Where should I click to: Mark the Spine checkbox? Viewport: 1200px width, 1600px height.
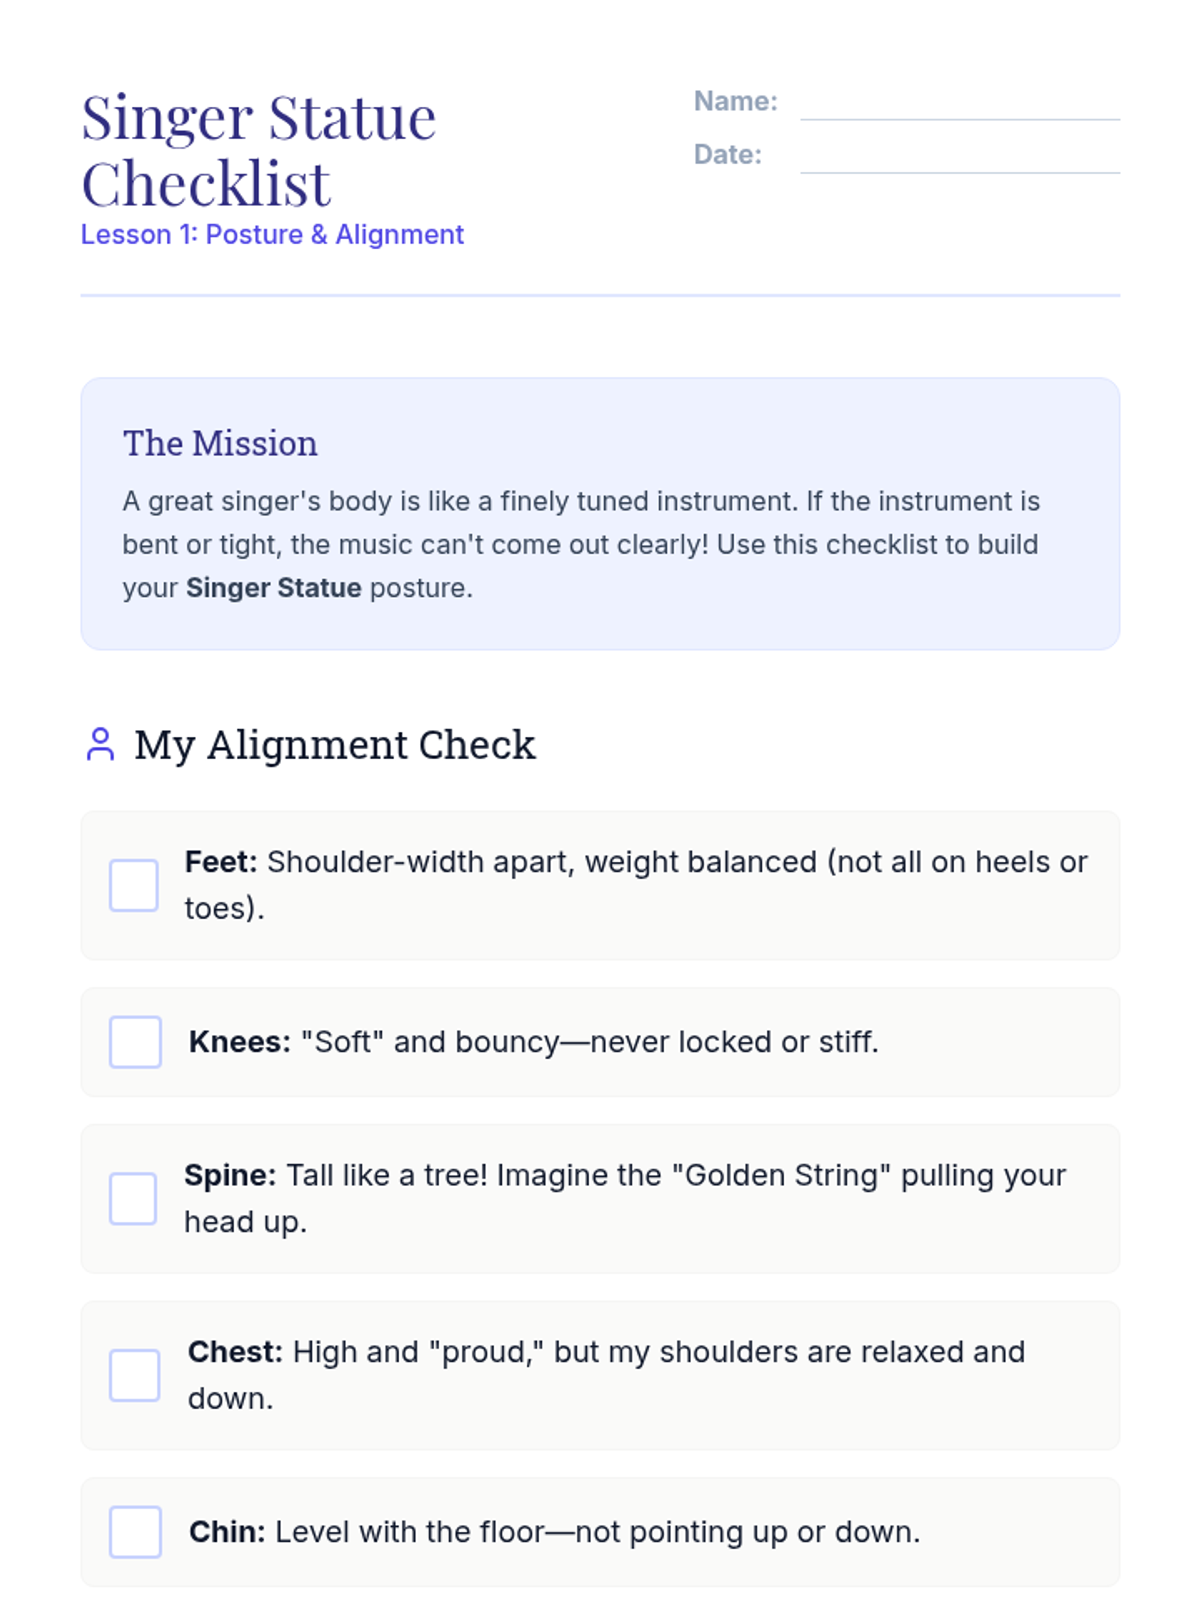click(x=133, y=1198)
